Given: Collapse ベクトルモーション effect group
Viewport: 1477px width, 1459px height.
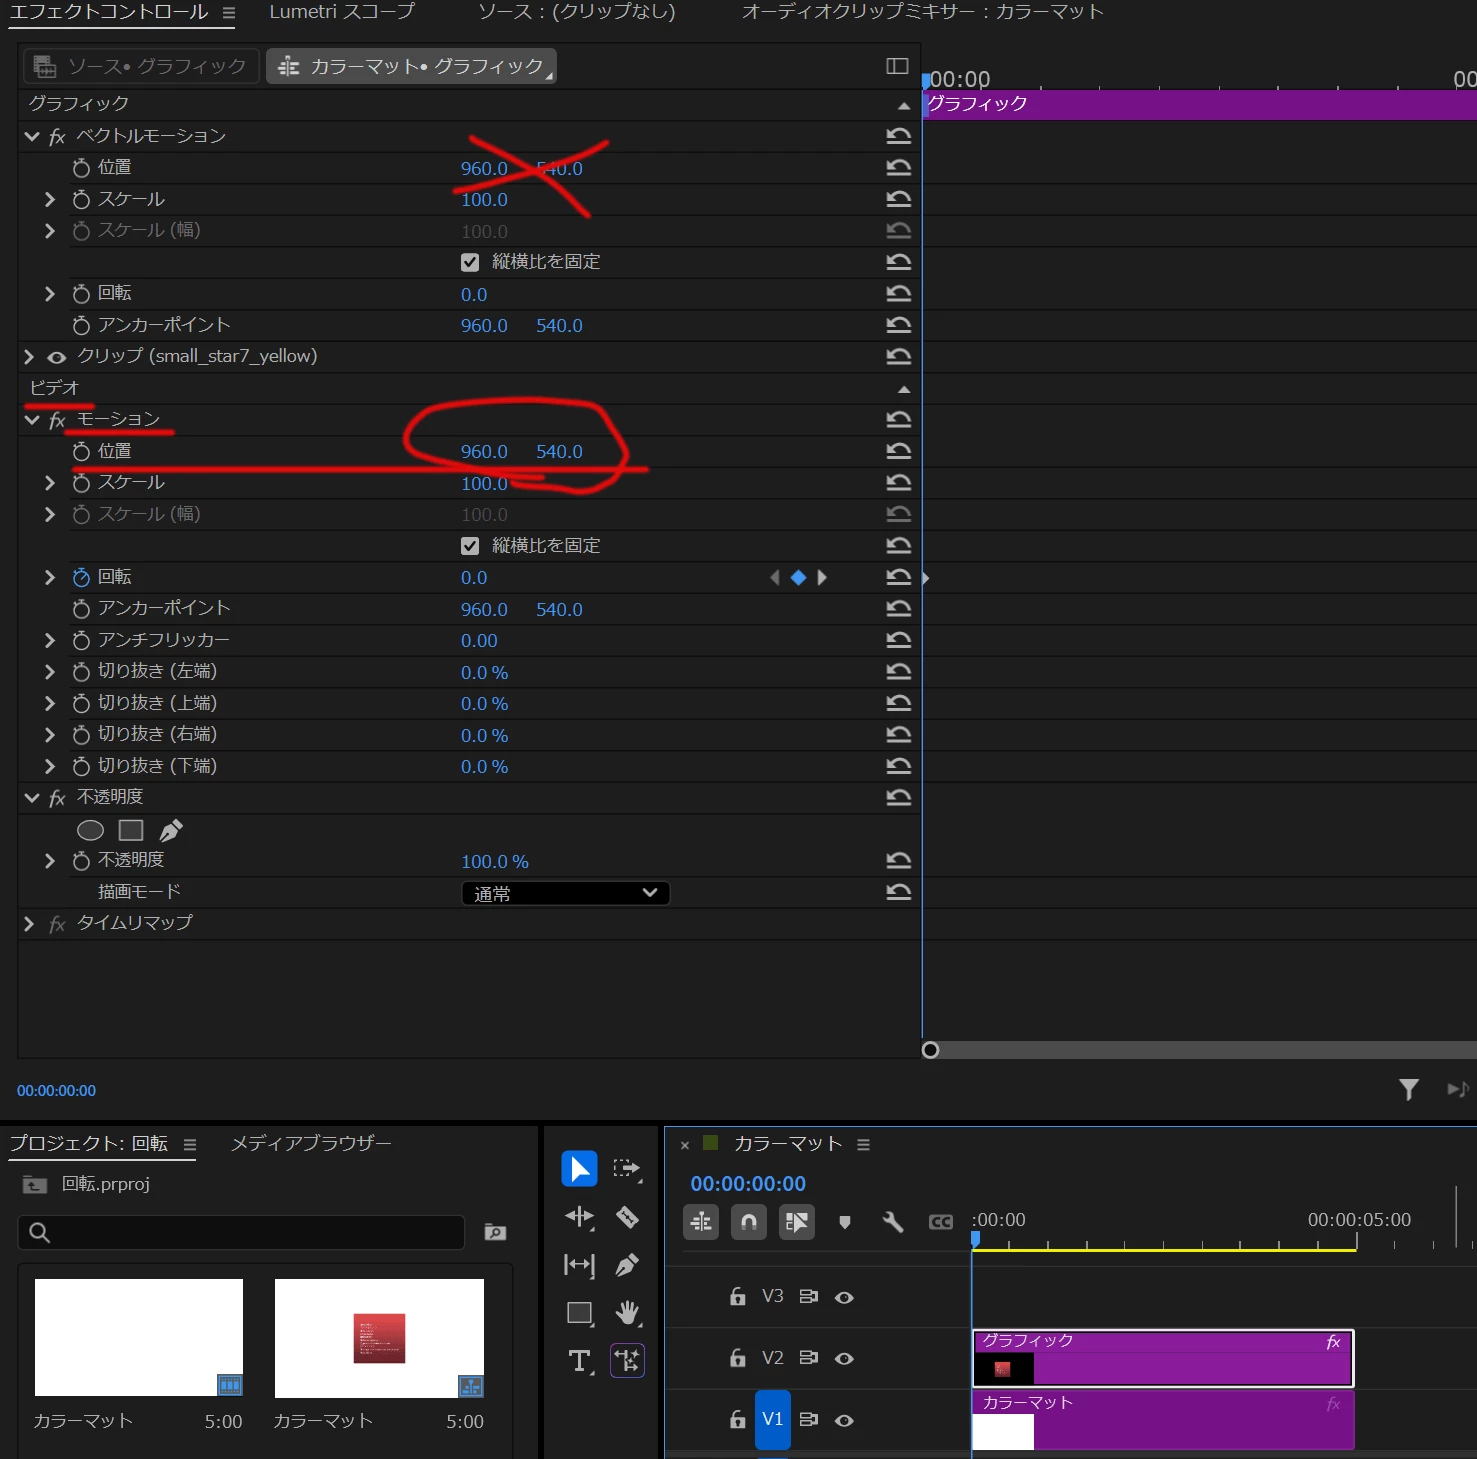Looking at the screenshot, I should [x=32, y=136].
